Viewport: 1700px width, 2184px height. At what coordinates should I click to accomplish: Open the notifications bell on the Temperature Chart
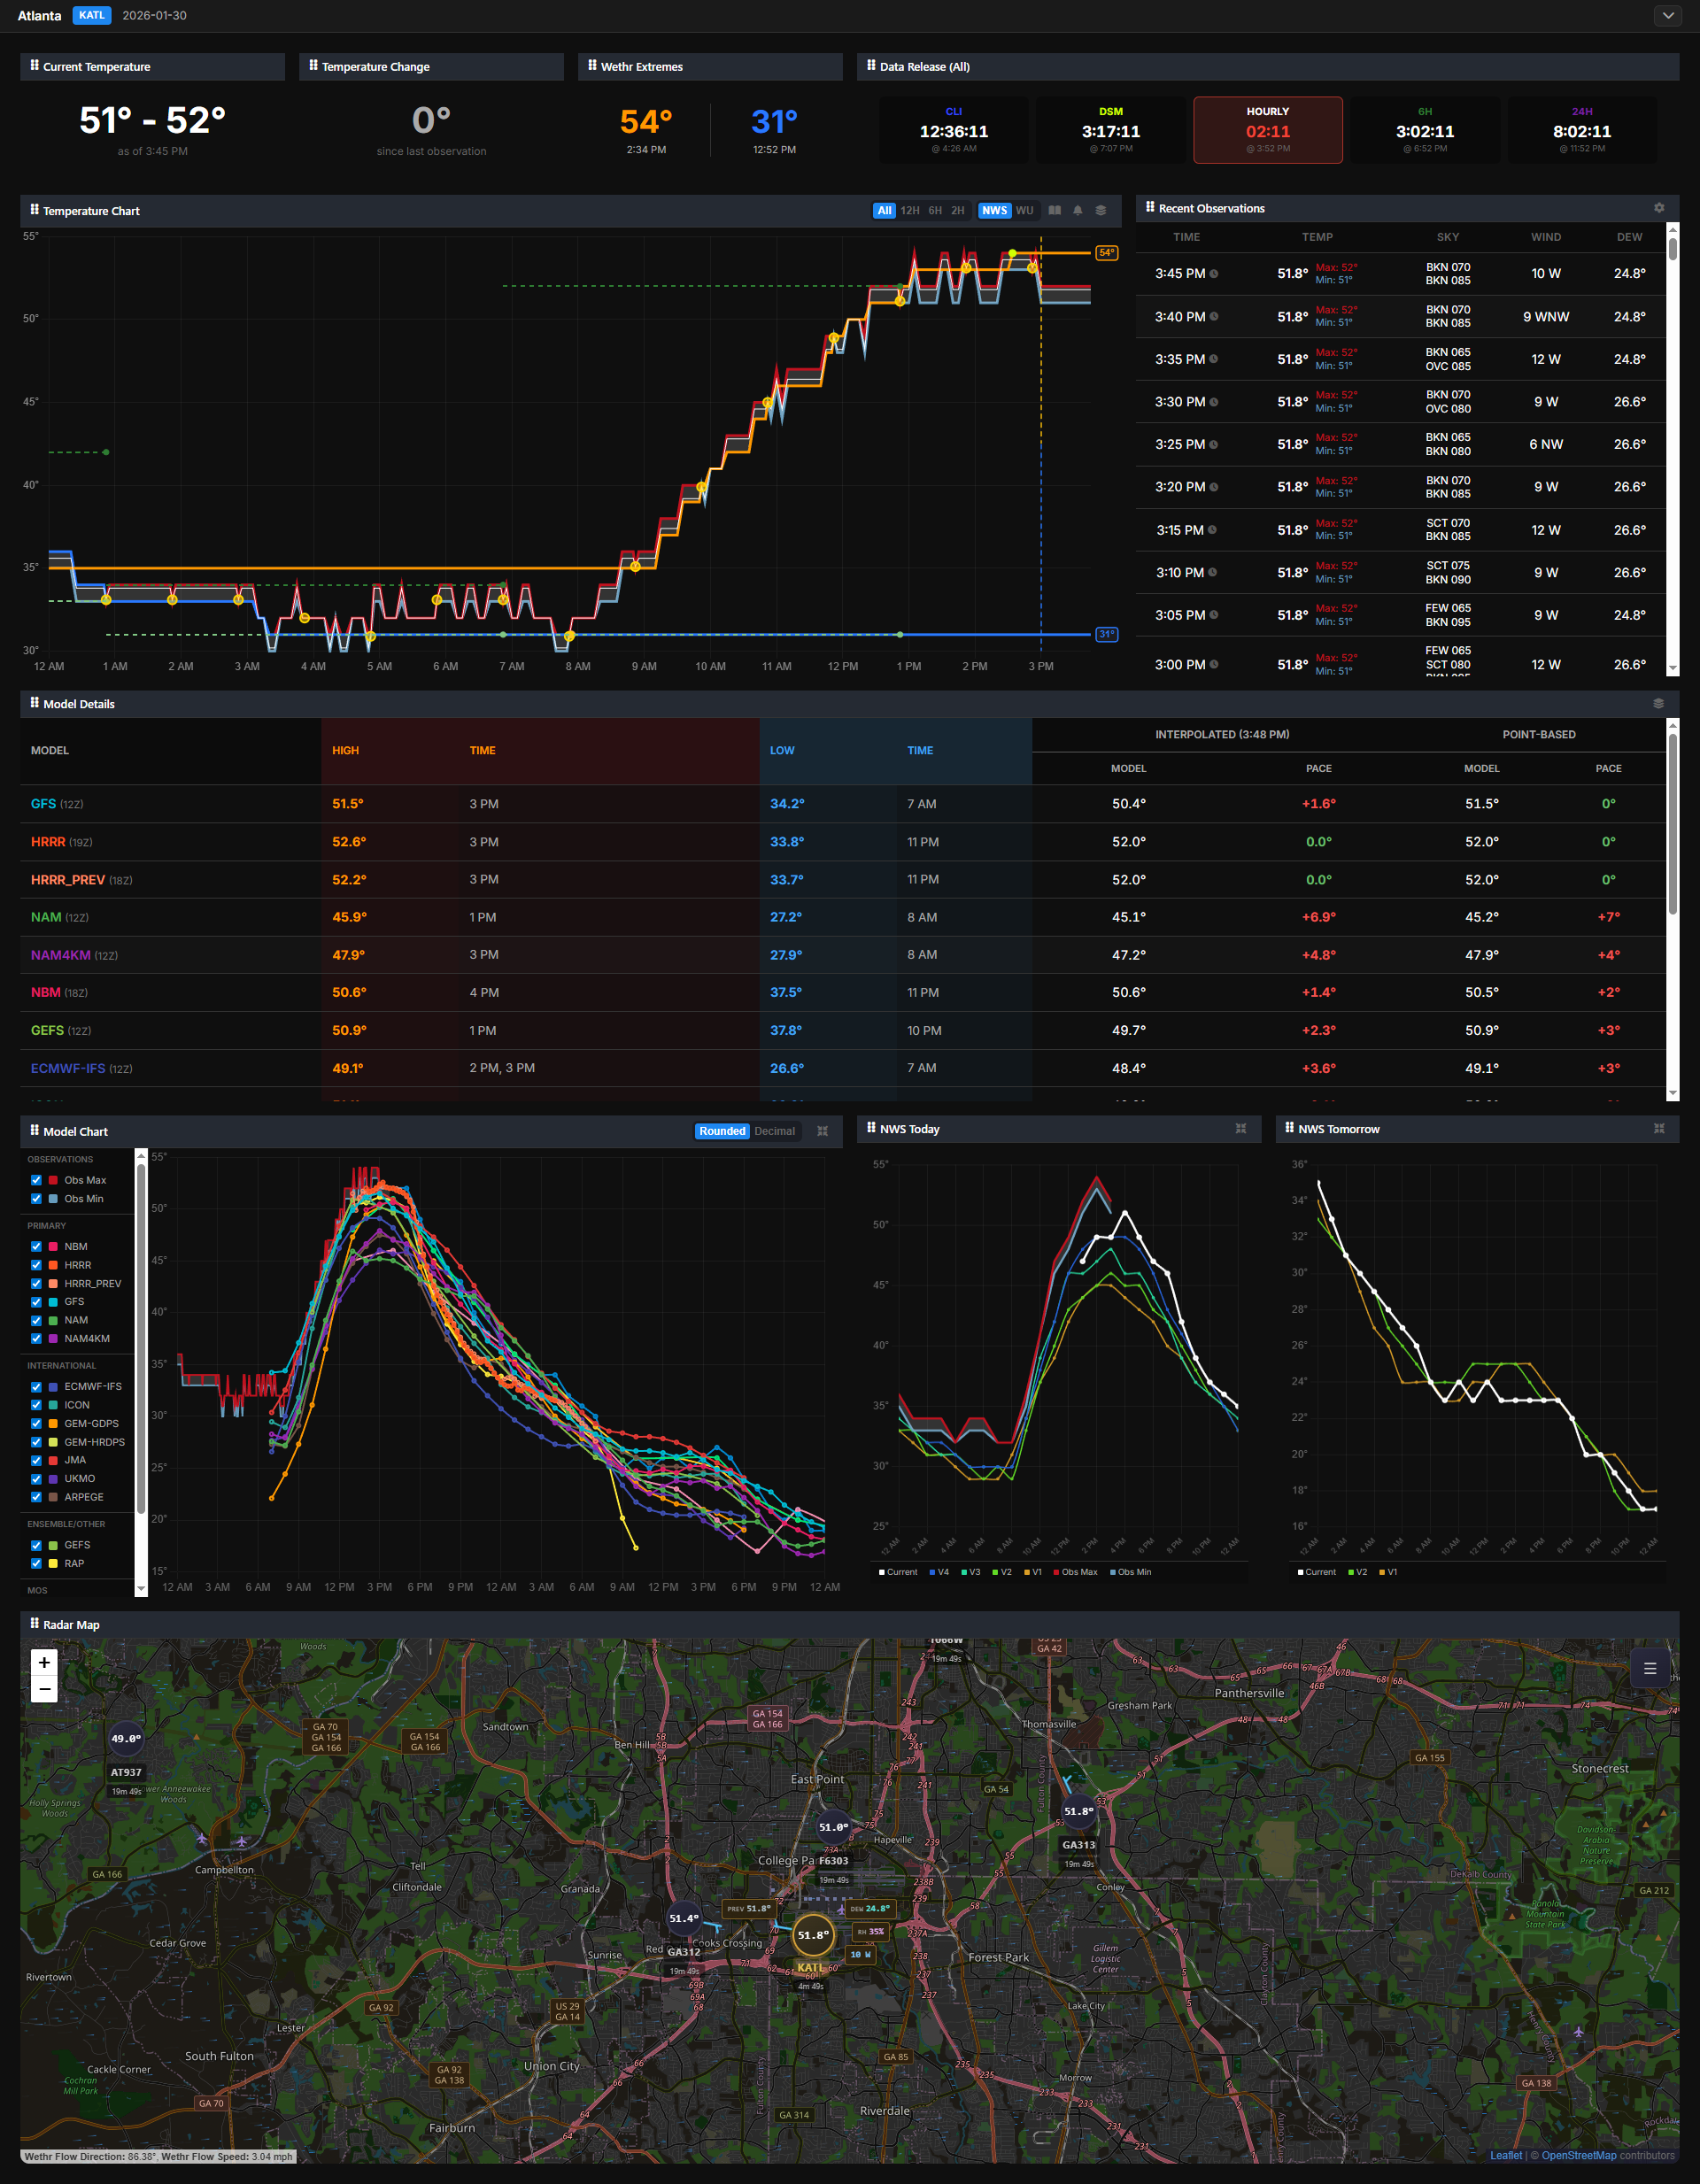pos(1078,211)
